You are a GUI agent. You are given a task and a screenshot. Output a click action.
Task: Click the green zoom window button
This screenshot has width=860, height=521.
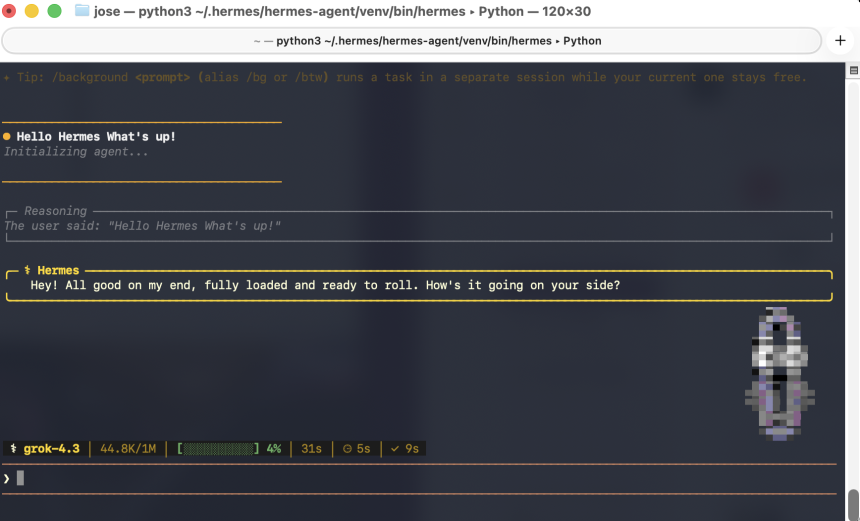coord(54,10)
